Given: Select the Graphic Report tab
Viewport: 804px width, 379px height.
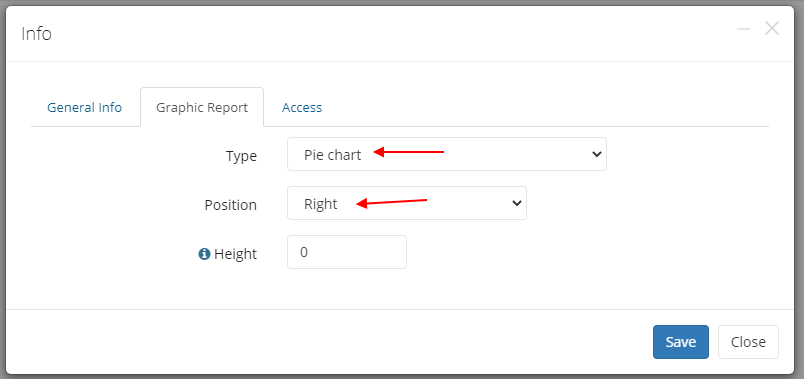Looking at the screenshot, I should coord(202,107).
